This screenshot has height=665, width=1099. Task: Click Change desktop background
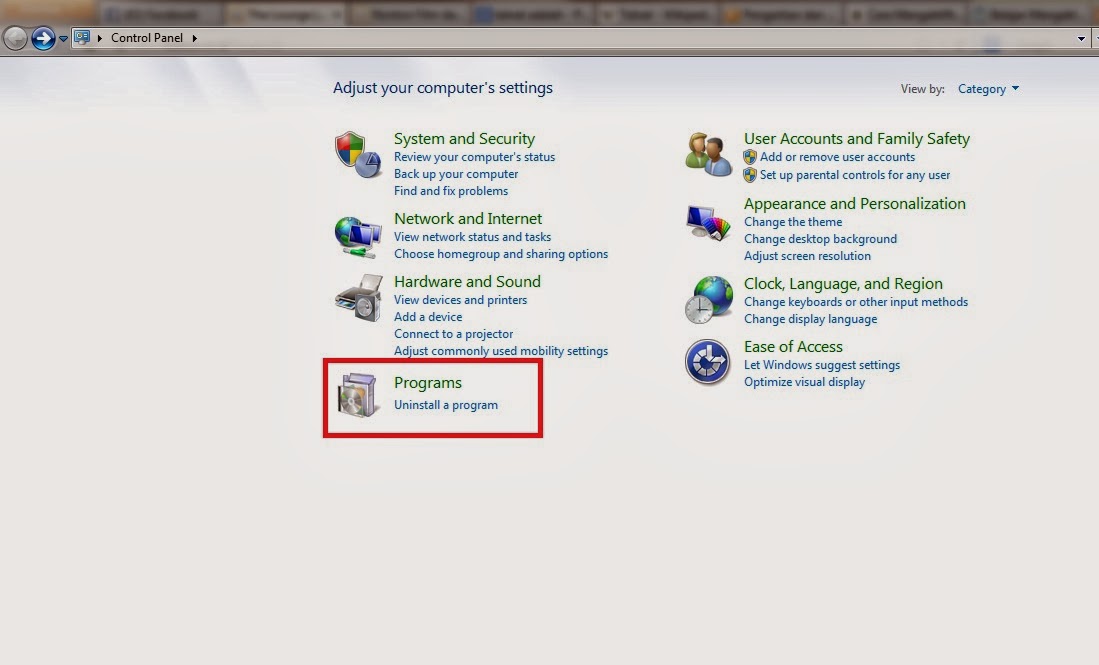pos(820,239)
